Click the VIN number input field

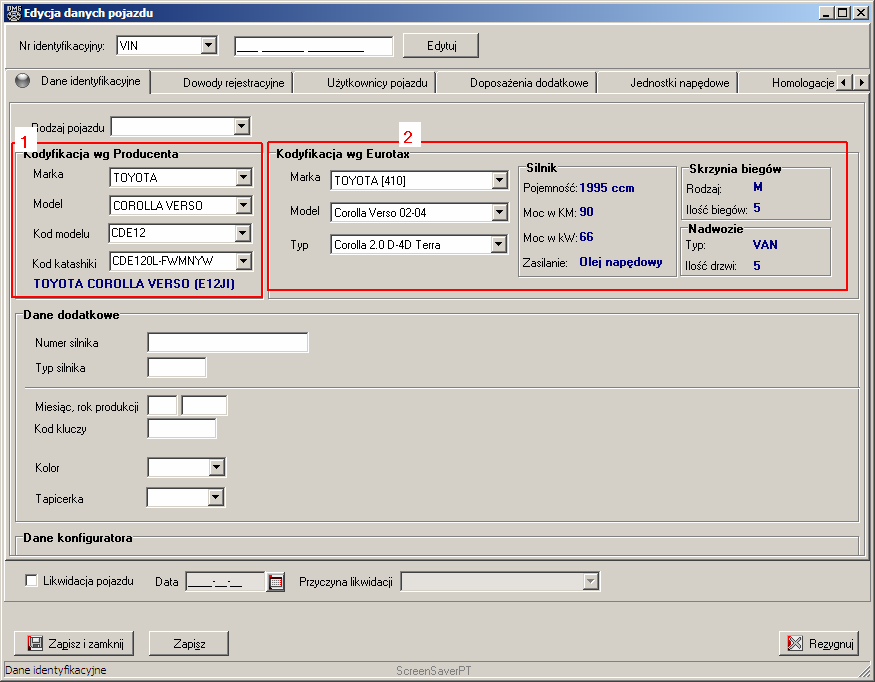(x=314, y=46)
